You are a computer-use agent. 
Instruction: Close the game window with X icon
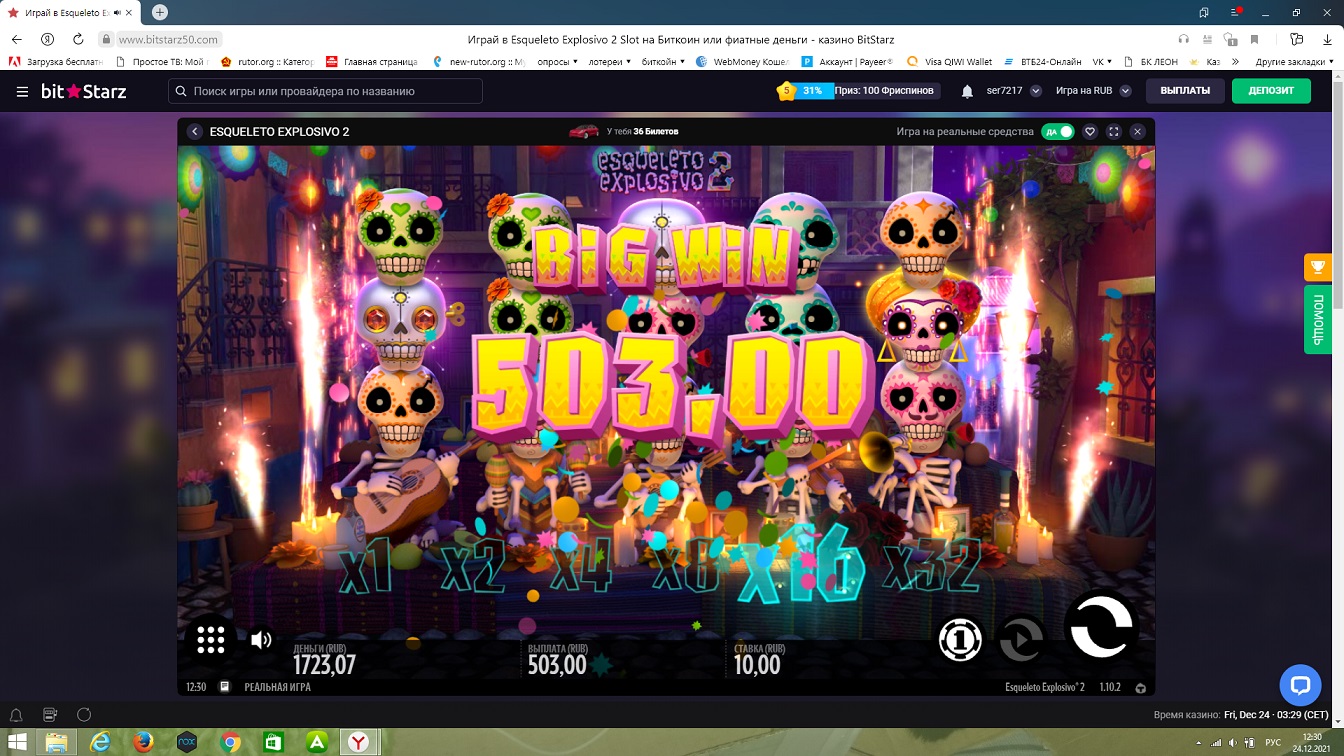point(1137,132)
